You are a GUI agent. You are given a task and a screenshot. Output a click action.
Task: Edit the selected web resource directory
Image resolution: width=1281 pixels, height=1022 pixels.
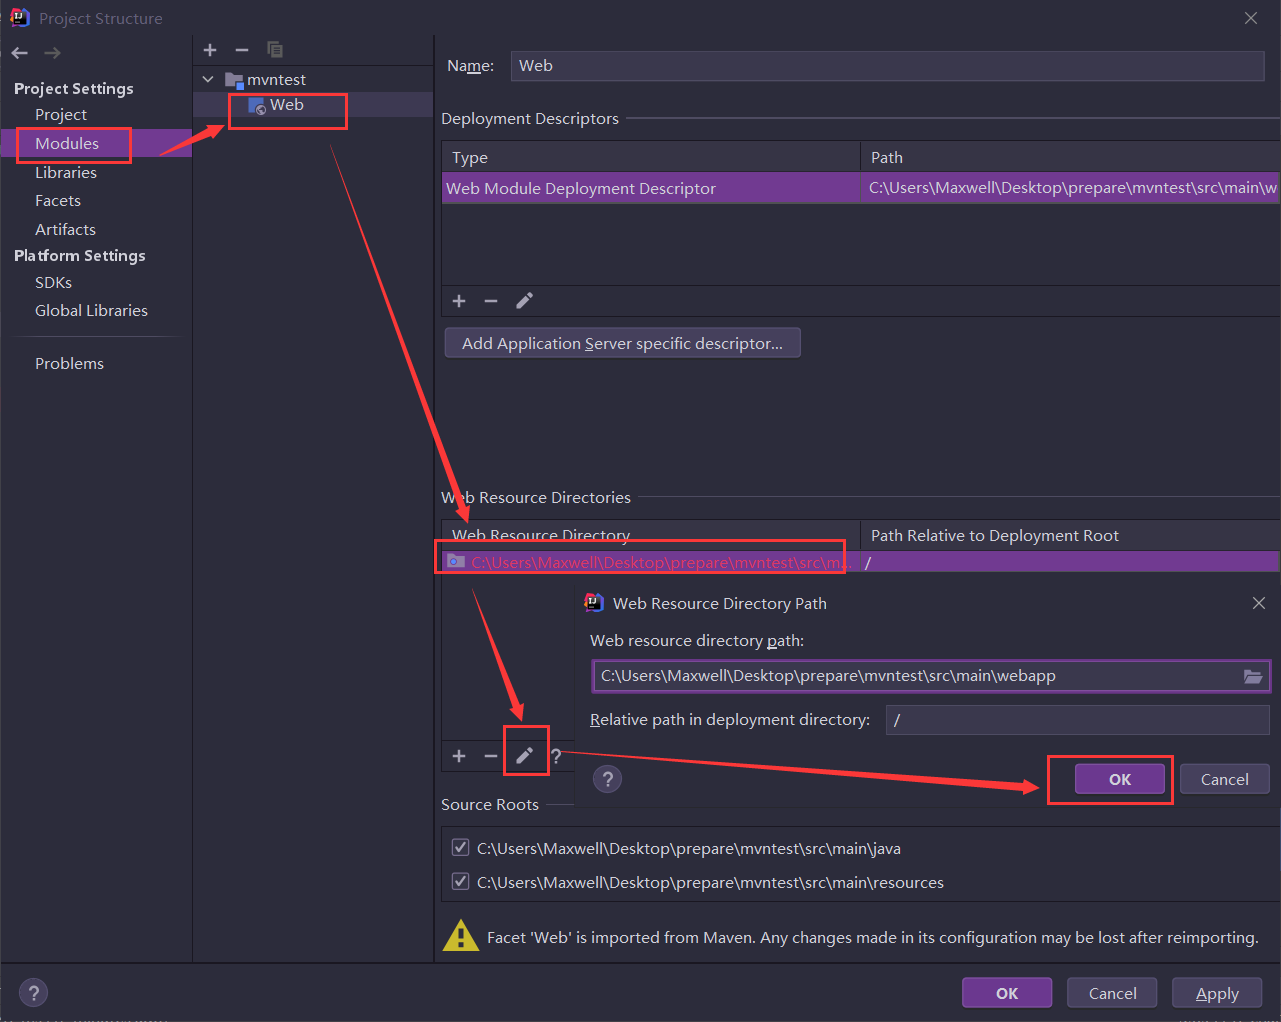point(524,756)
